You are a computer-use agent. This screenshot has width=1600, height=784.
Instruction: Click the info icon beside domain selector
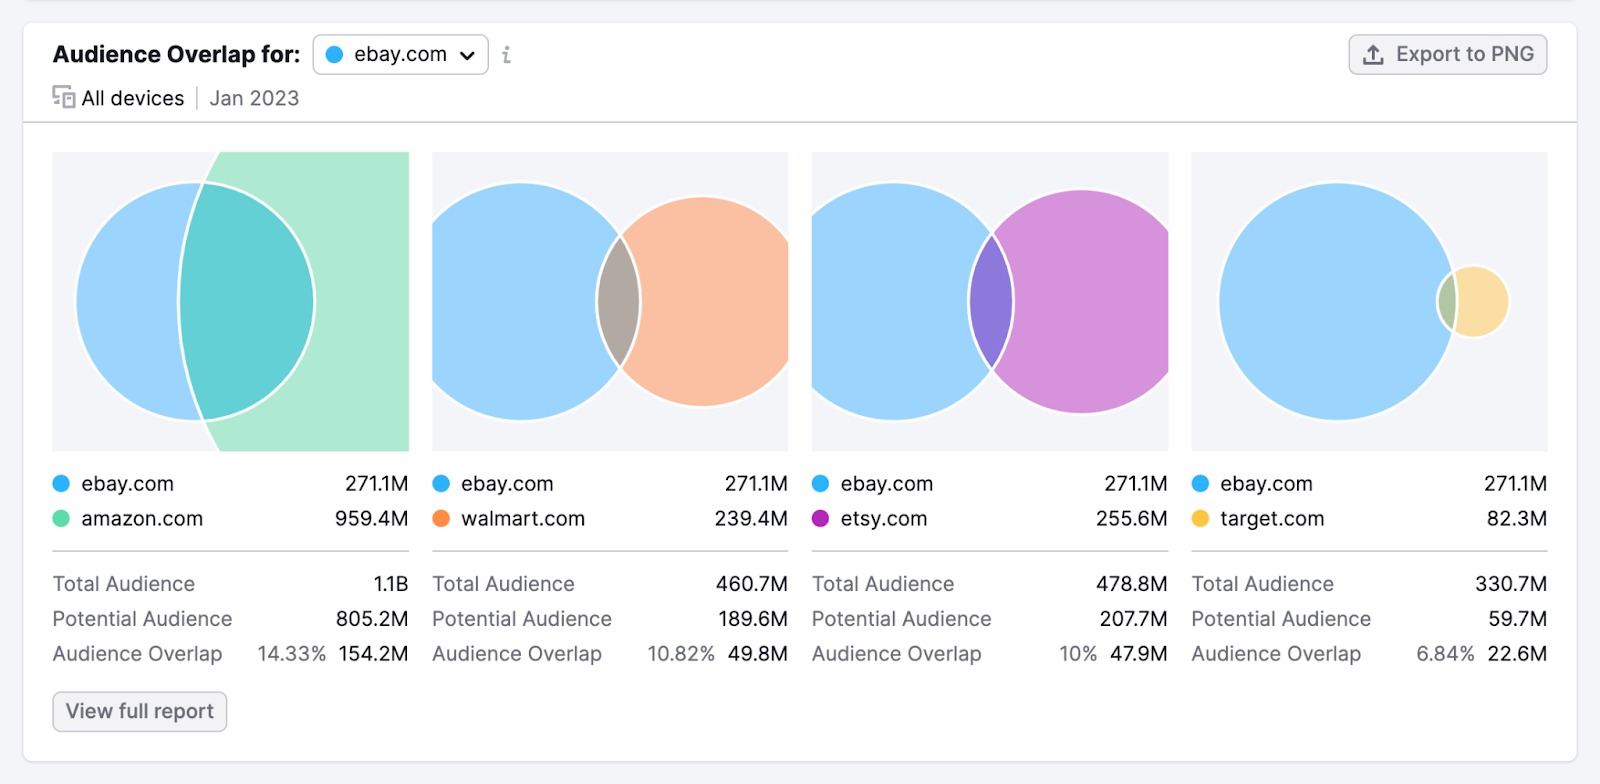pos(506,55)
